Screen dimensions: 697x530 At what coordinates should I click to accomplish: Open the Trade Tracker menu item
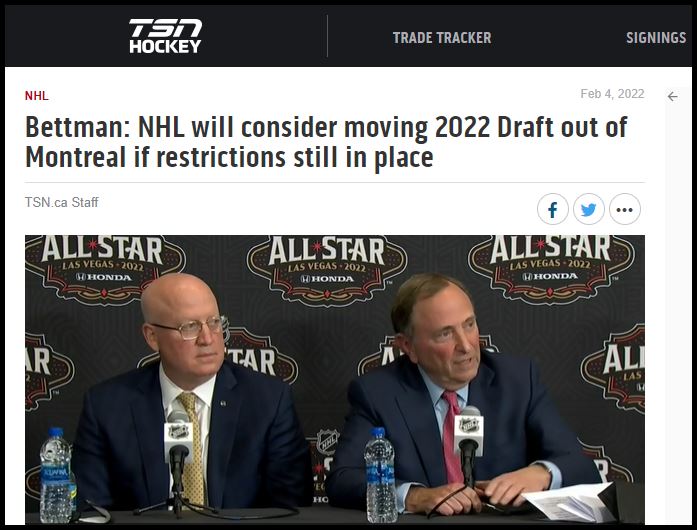click(442, 38)
